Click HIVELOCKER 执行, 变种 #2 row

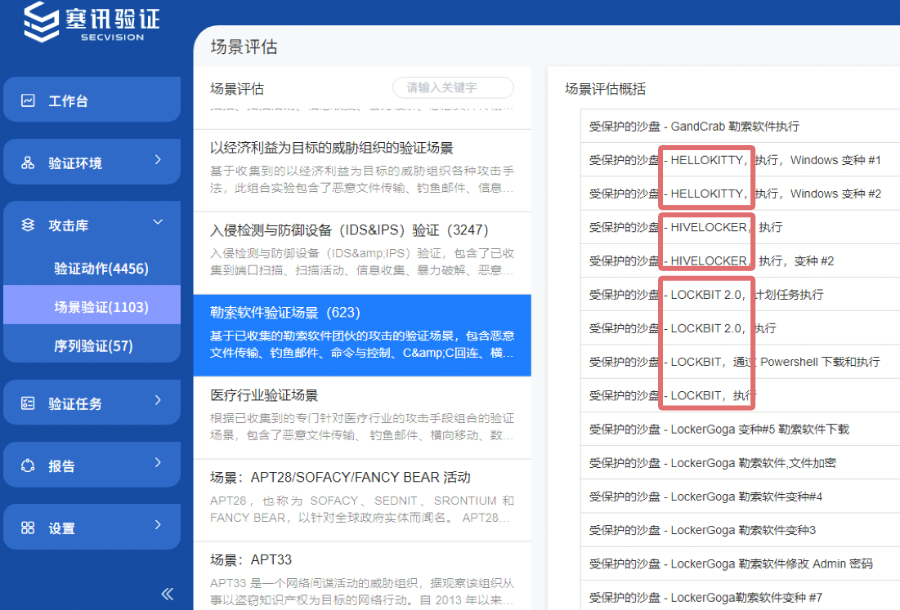740,261
